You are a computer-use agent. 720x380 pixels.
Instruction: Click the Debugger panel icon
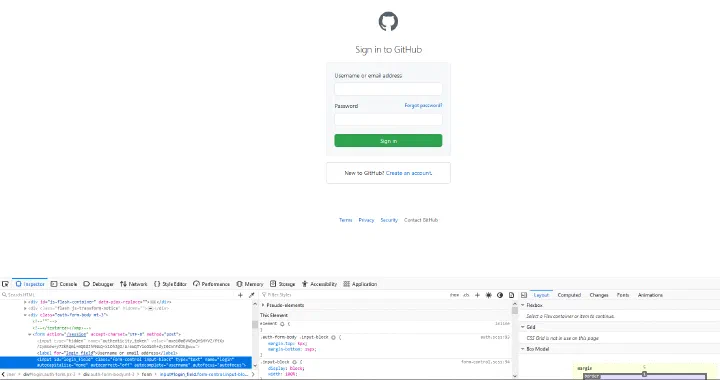[86, 284]
